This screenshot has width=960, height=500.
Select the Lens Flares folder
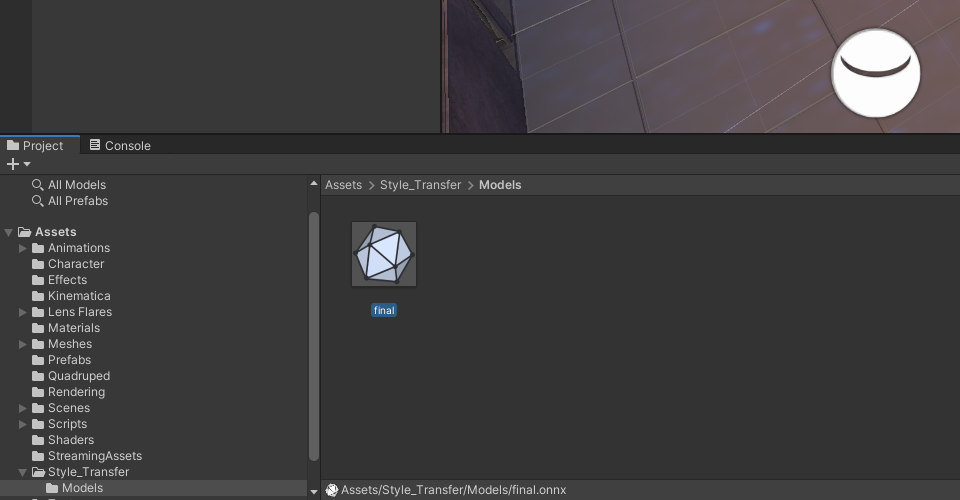[x=80, y=312]
